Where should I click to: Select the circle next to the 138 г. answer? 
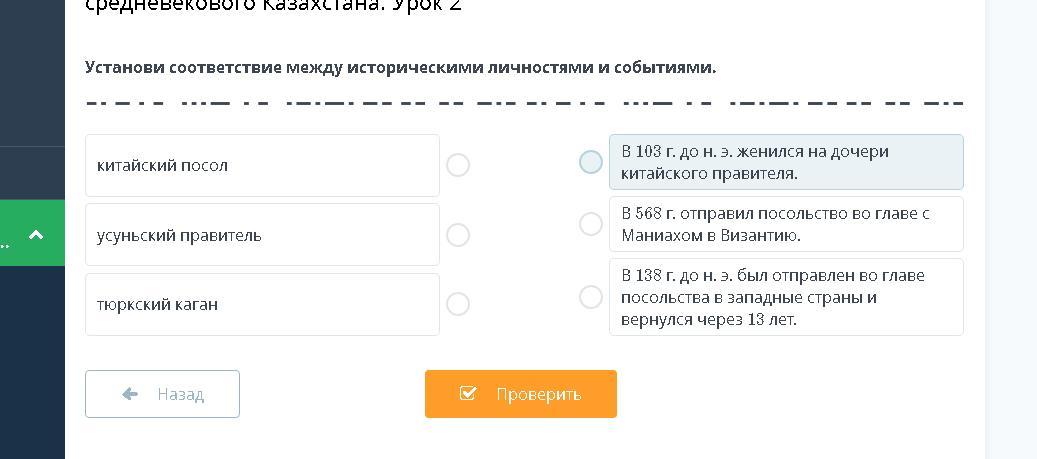pyautogui.click(x=591, y=297)
